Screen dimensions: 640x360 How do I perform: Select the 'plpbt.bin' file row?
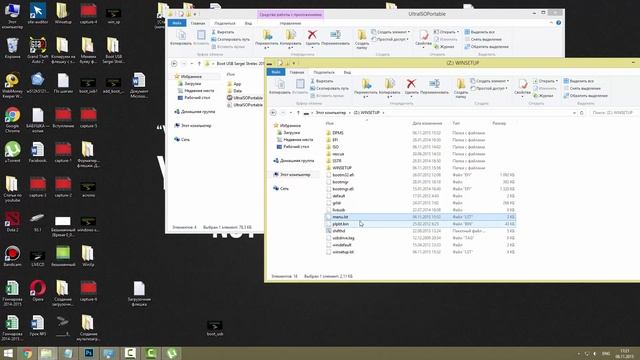pyautogui.click(x=420, y=224)
